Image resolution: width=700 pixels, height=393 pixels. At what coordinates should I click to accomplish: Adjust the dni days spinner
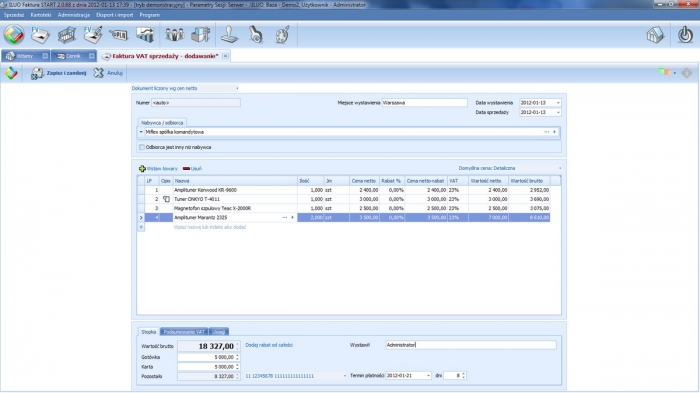coord(463,376)
